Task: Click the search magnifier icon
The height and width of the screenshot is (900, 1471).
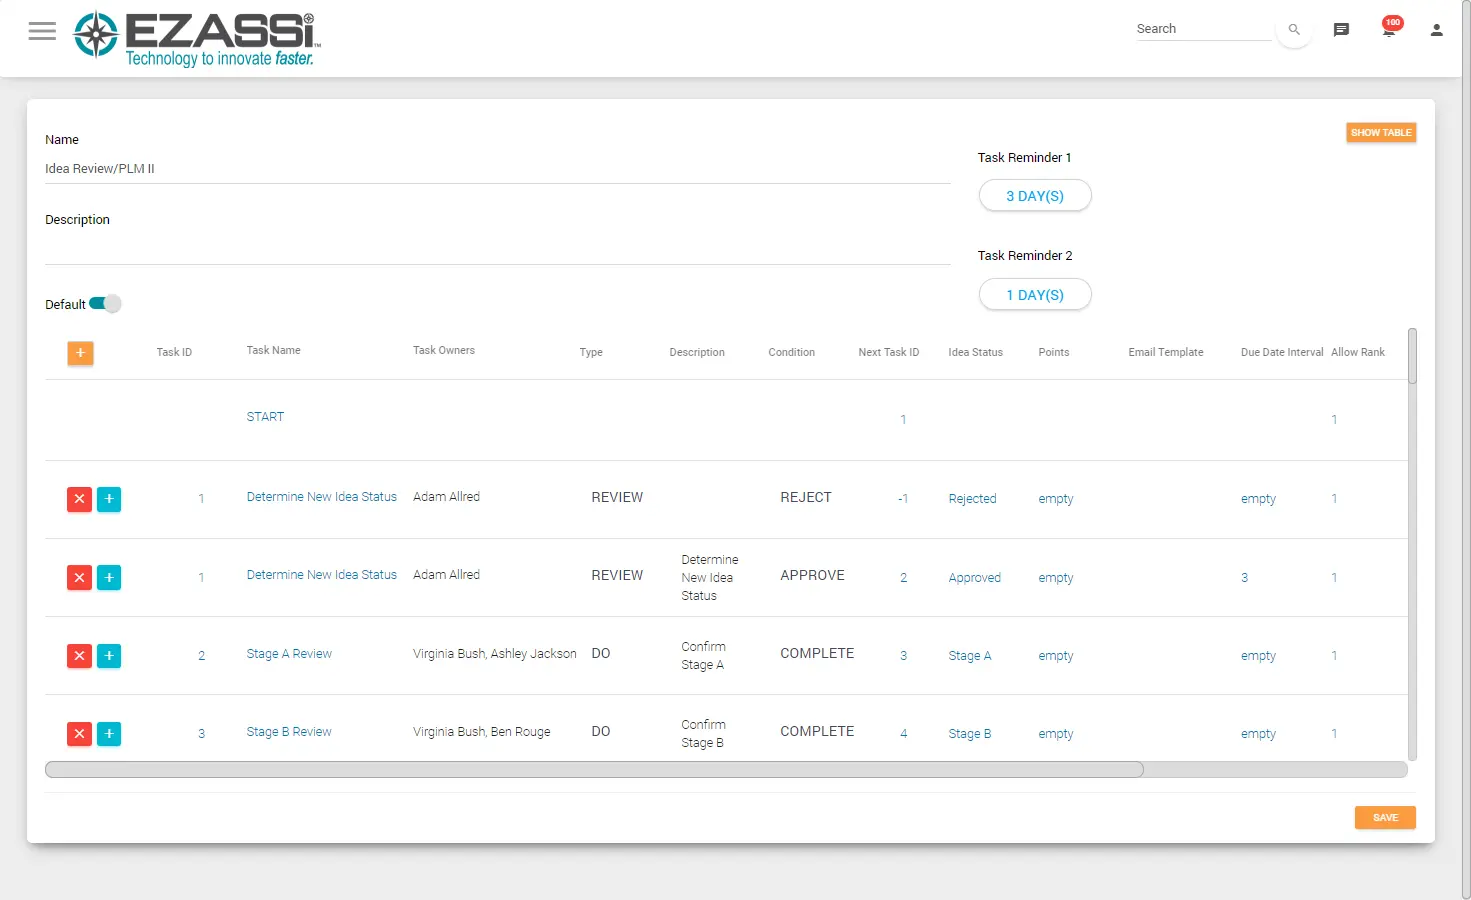Action: [x=1294, y=30]
